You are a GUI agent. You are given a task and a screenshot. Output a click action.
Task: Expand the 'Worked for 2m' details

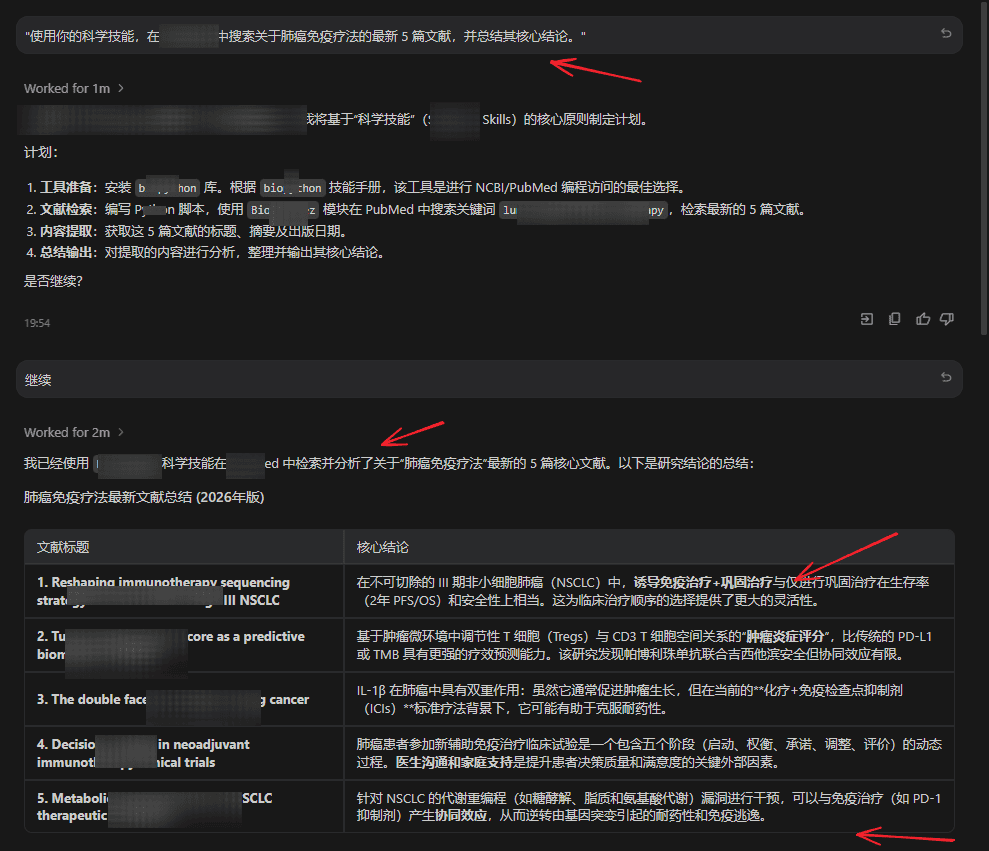point(74,432)
